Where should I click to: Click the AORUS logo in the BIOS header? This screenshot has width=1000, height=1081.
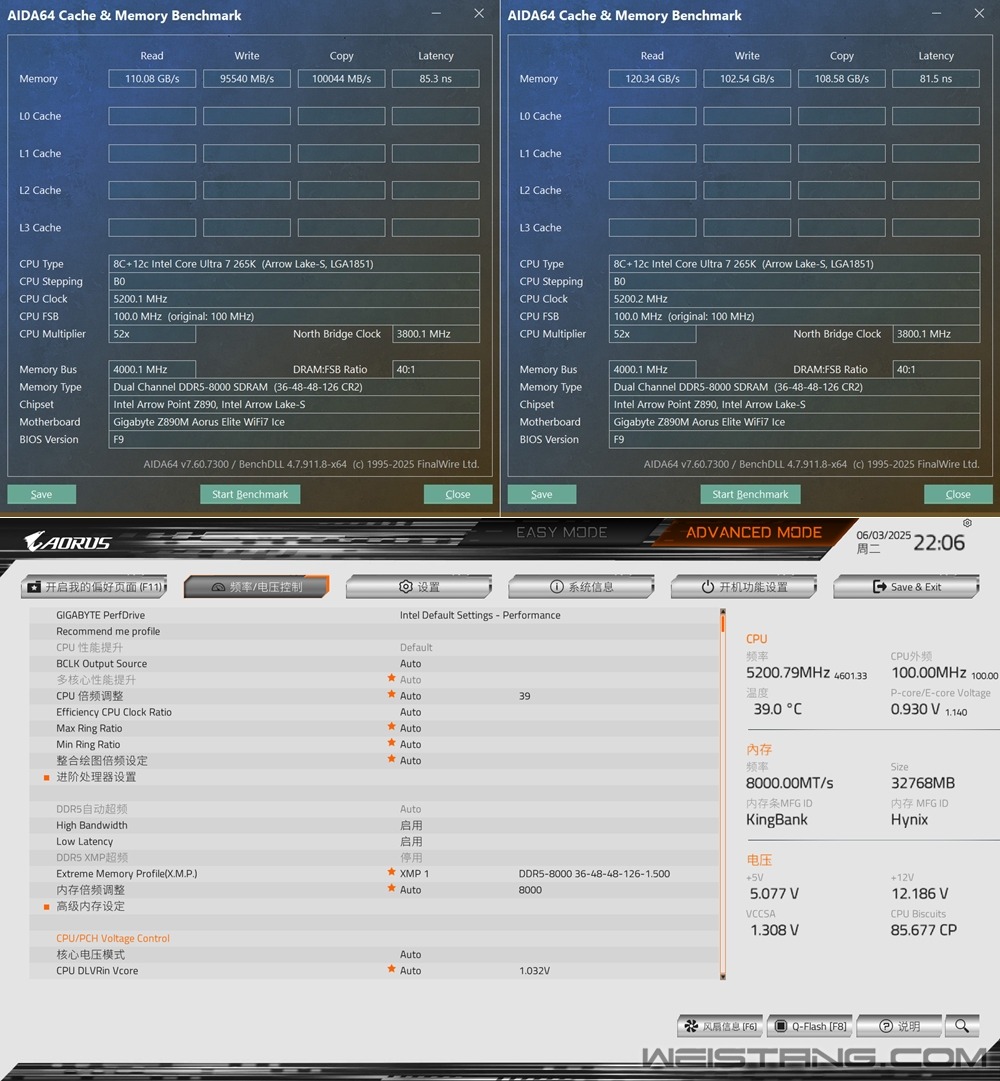68,542
